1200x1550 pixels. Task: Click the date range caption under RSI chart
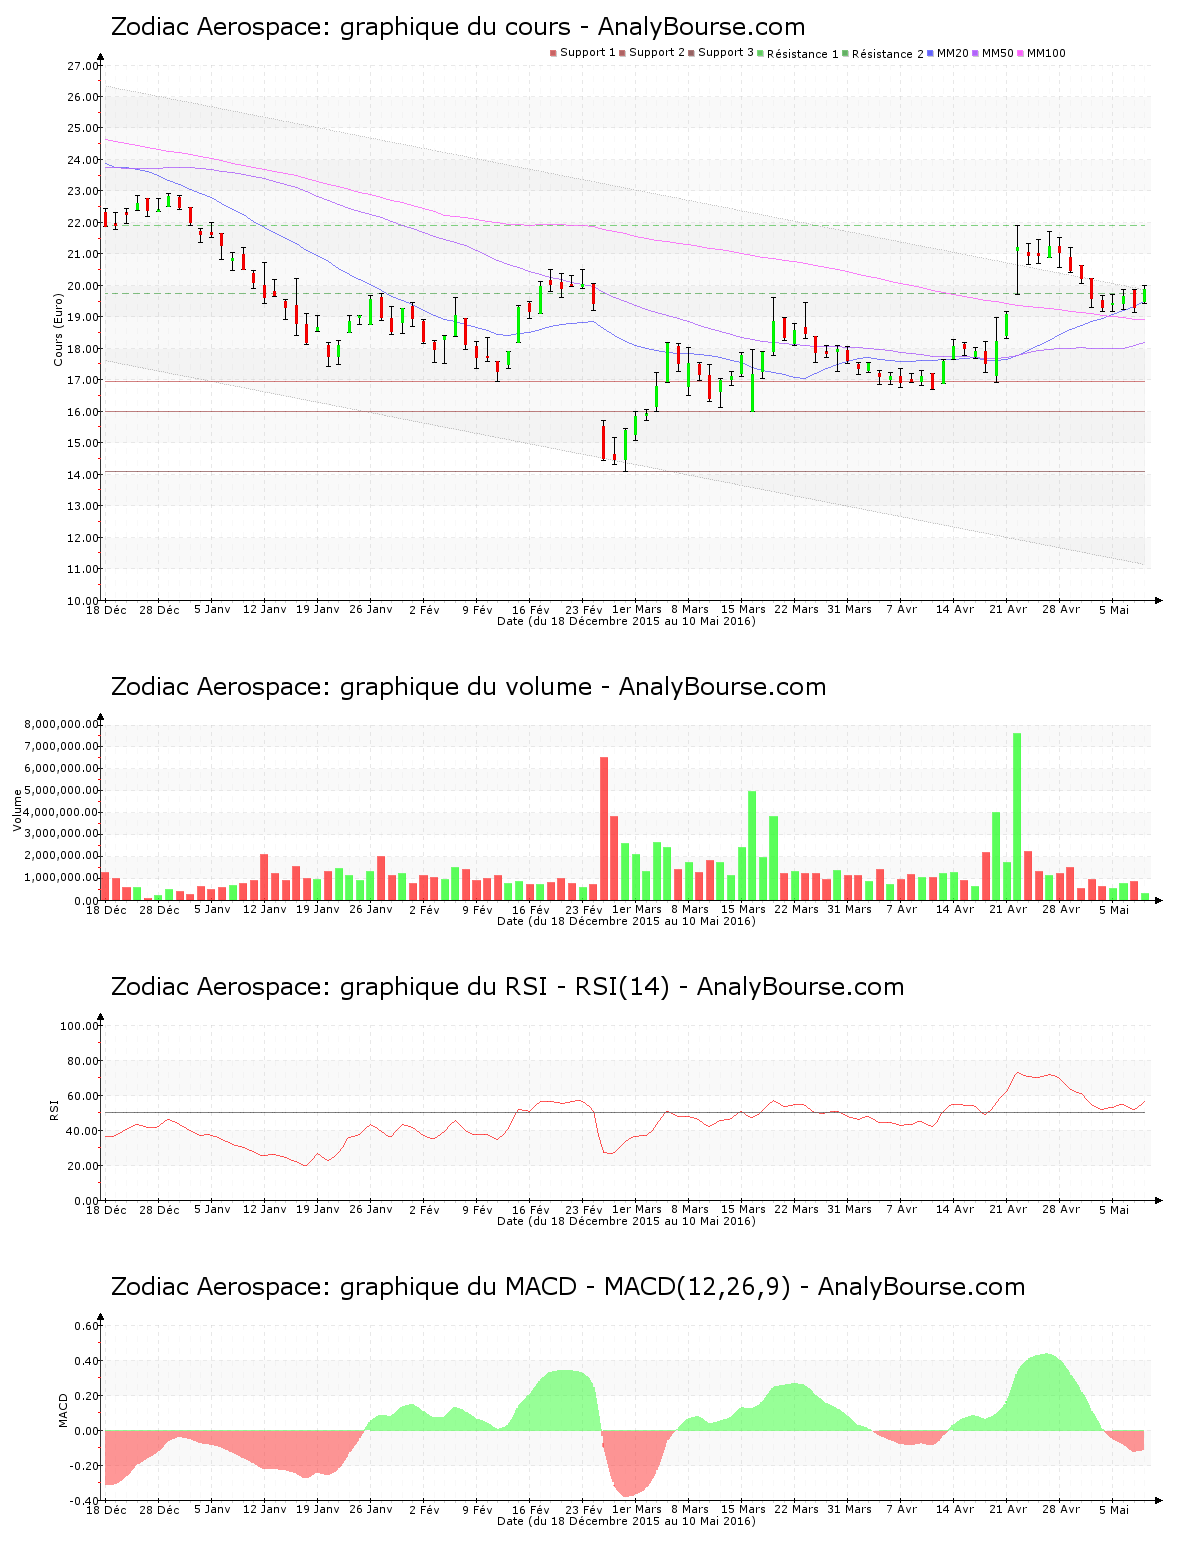click(x=626, y=1221)
